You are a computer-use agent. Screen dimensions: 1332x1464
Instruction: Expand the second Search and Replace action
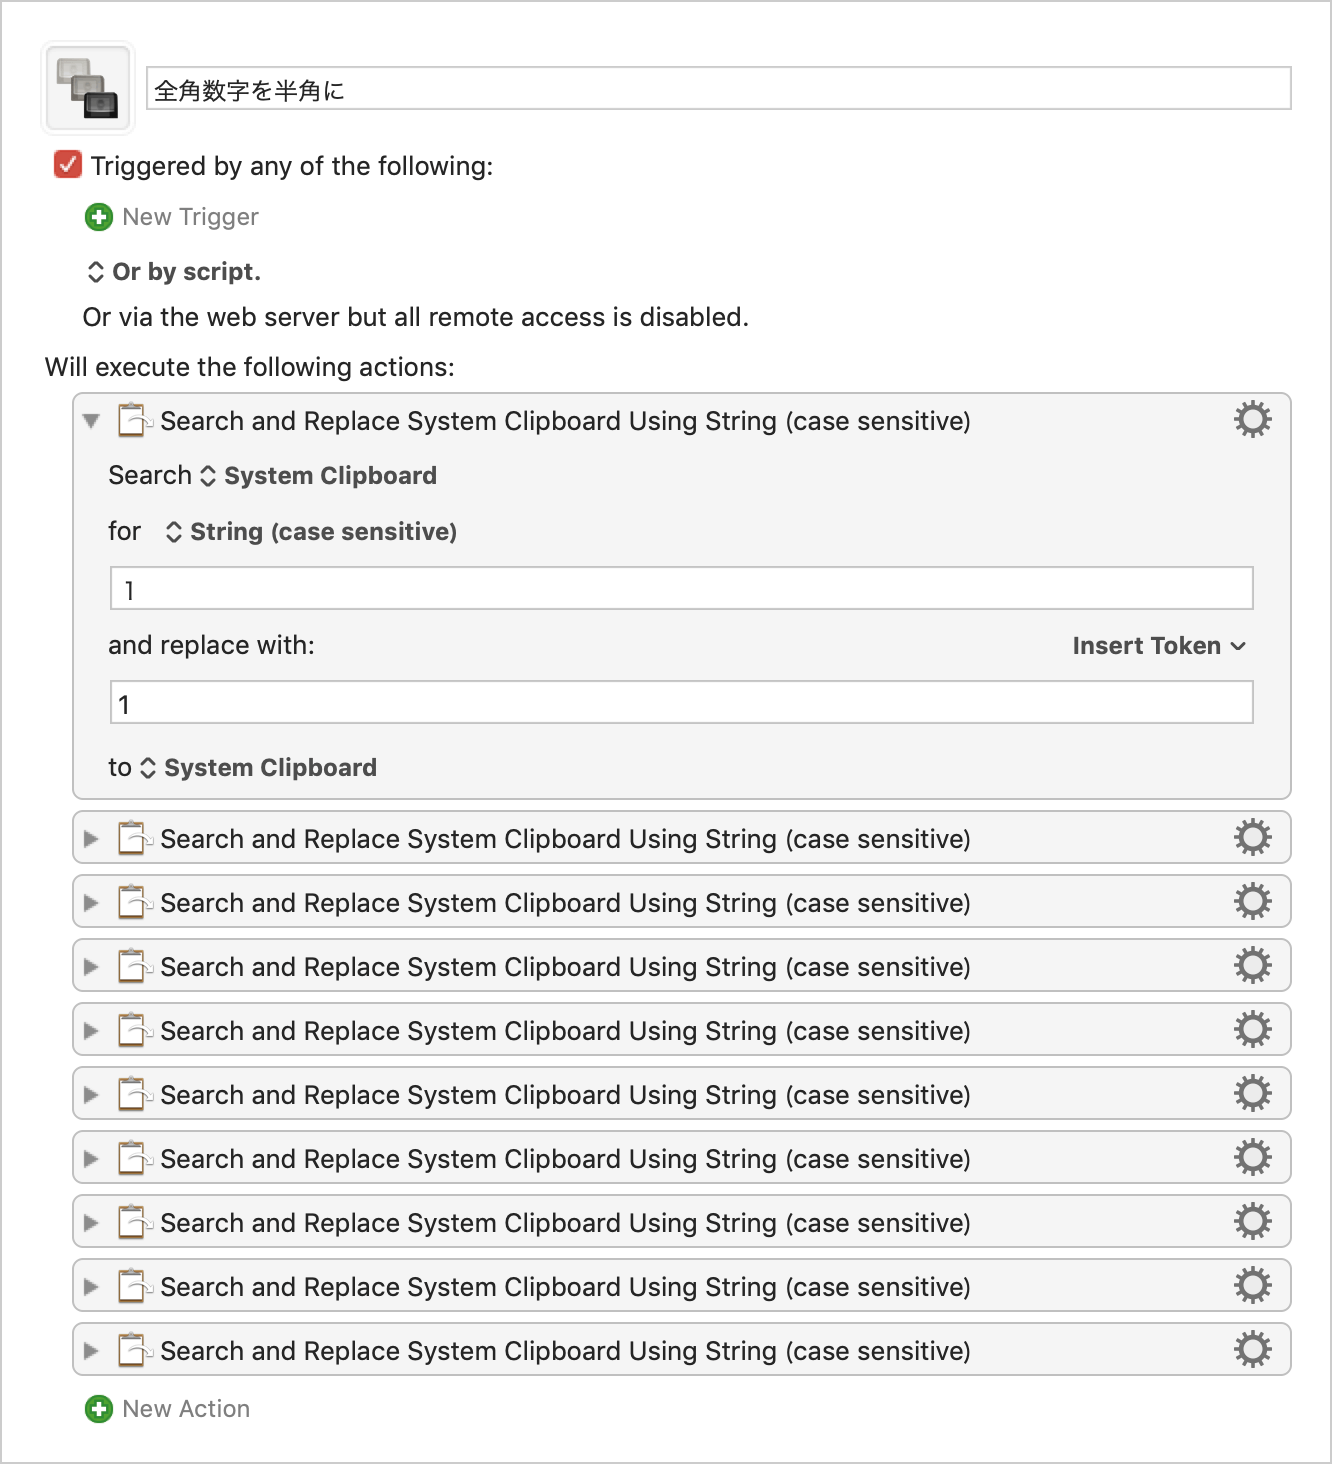[x=91, y=839]
